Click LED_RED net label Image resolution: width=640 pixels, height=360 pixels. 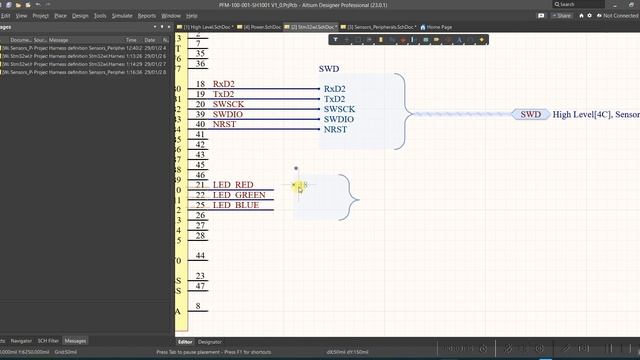pyautogui.click(x=233, y=184)
